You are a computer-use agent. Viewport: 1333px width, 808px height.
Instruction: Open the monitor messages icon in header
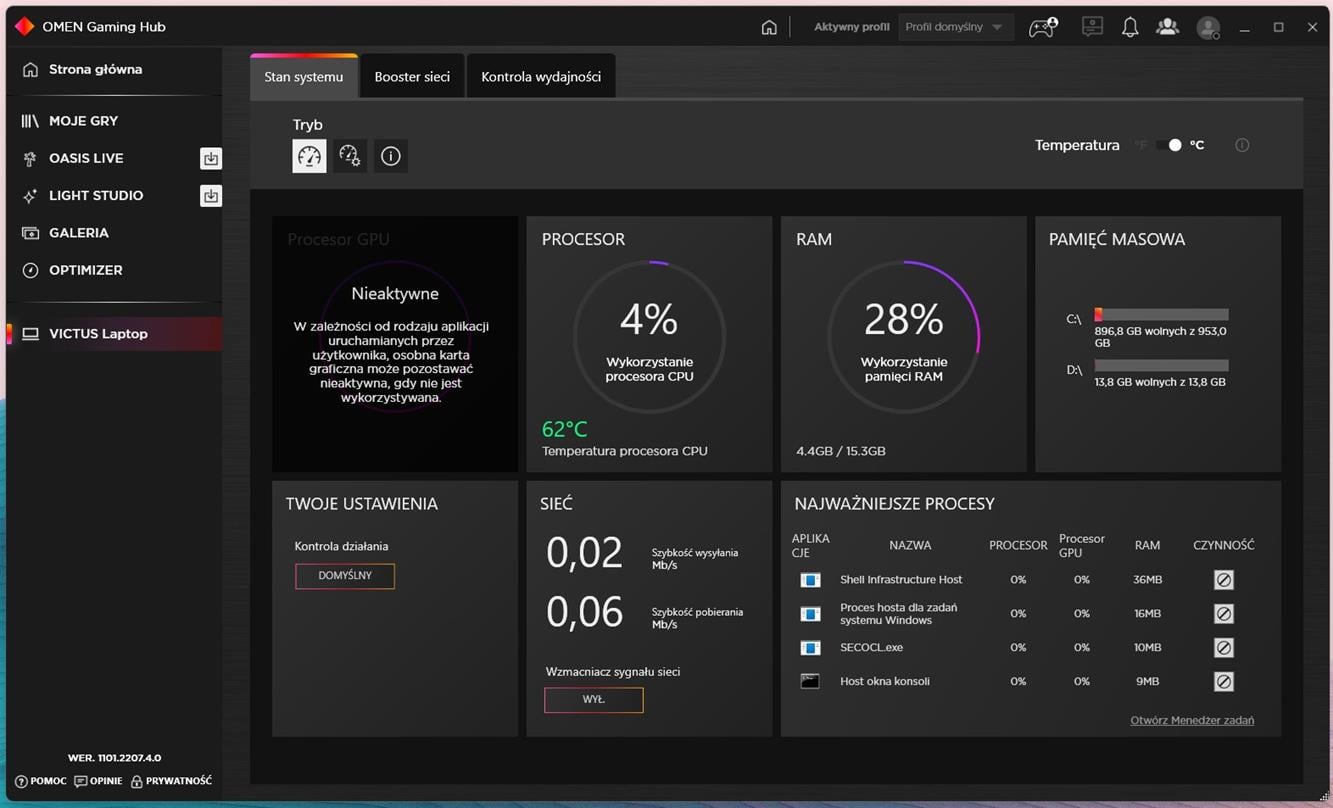pos(1092,27)
